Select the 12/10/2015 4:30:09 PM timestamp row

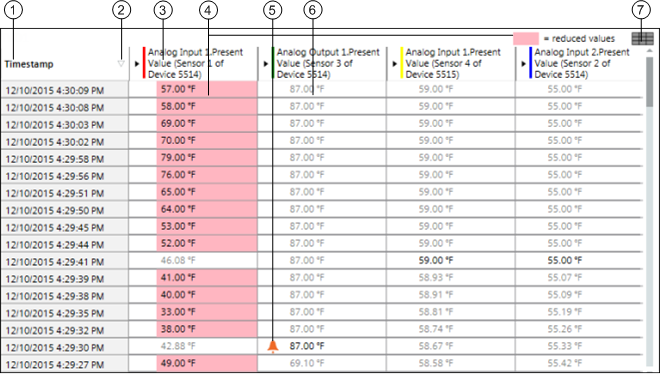(64, 90)
